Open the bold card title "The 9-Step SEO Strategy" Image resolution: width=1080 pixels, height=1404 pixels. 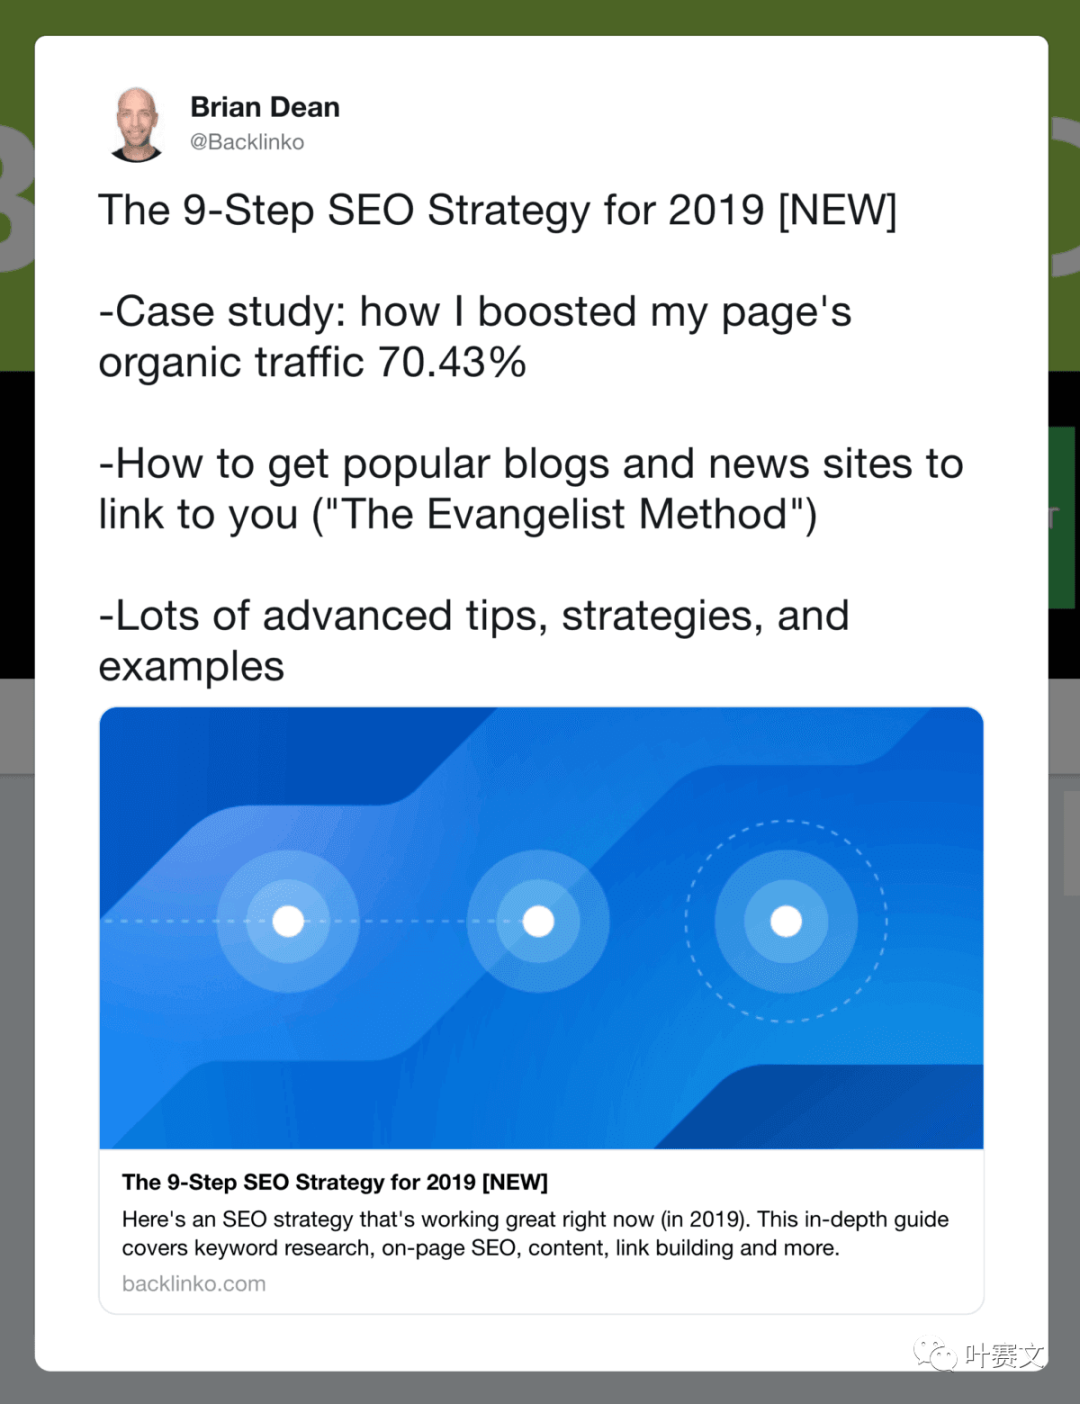tap(335, 1182)
